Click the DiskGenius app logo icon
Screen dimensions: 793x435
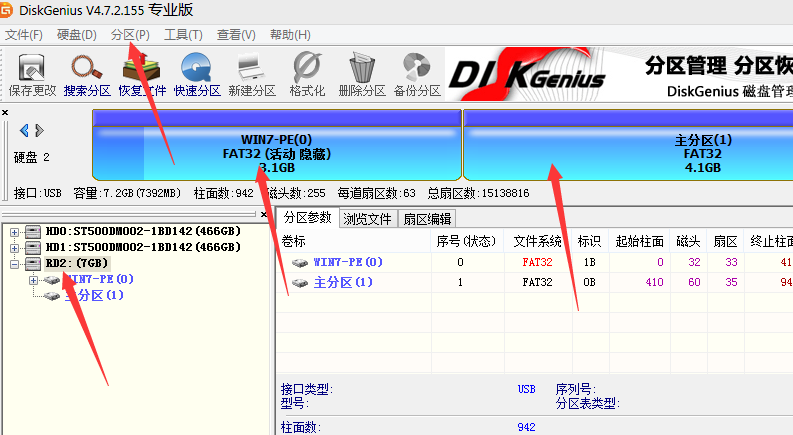coord(6,10)
